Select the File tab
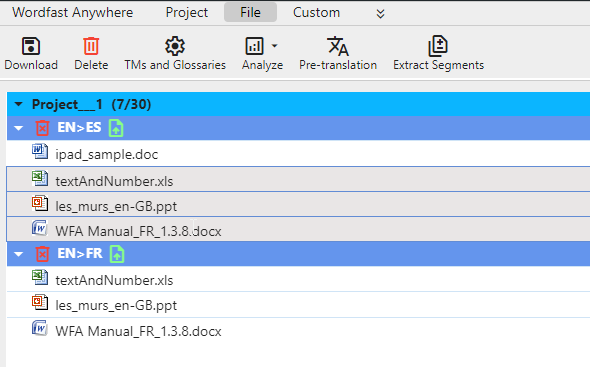Viewport: 590px width, 367px height. pos(250,12)
